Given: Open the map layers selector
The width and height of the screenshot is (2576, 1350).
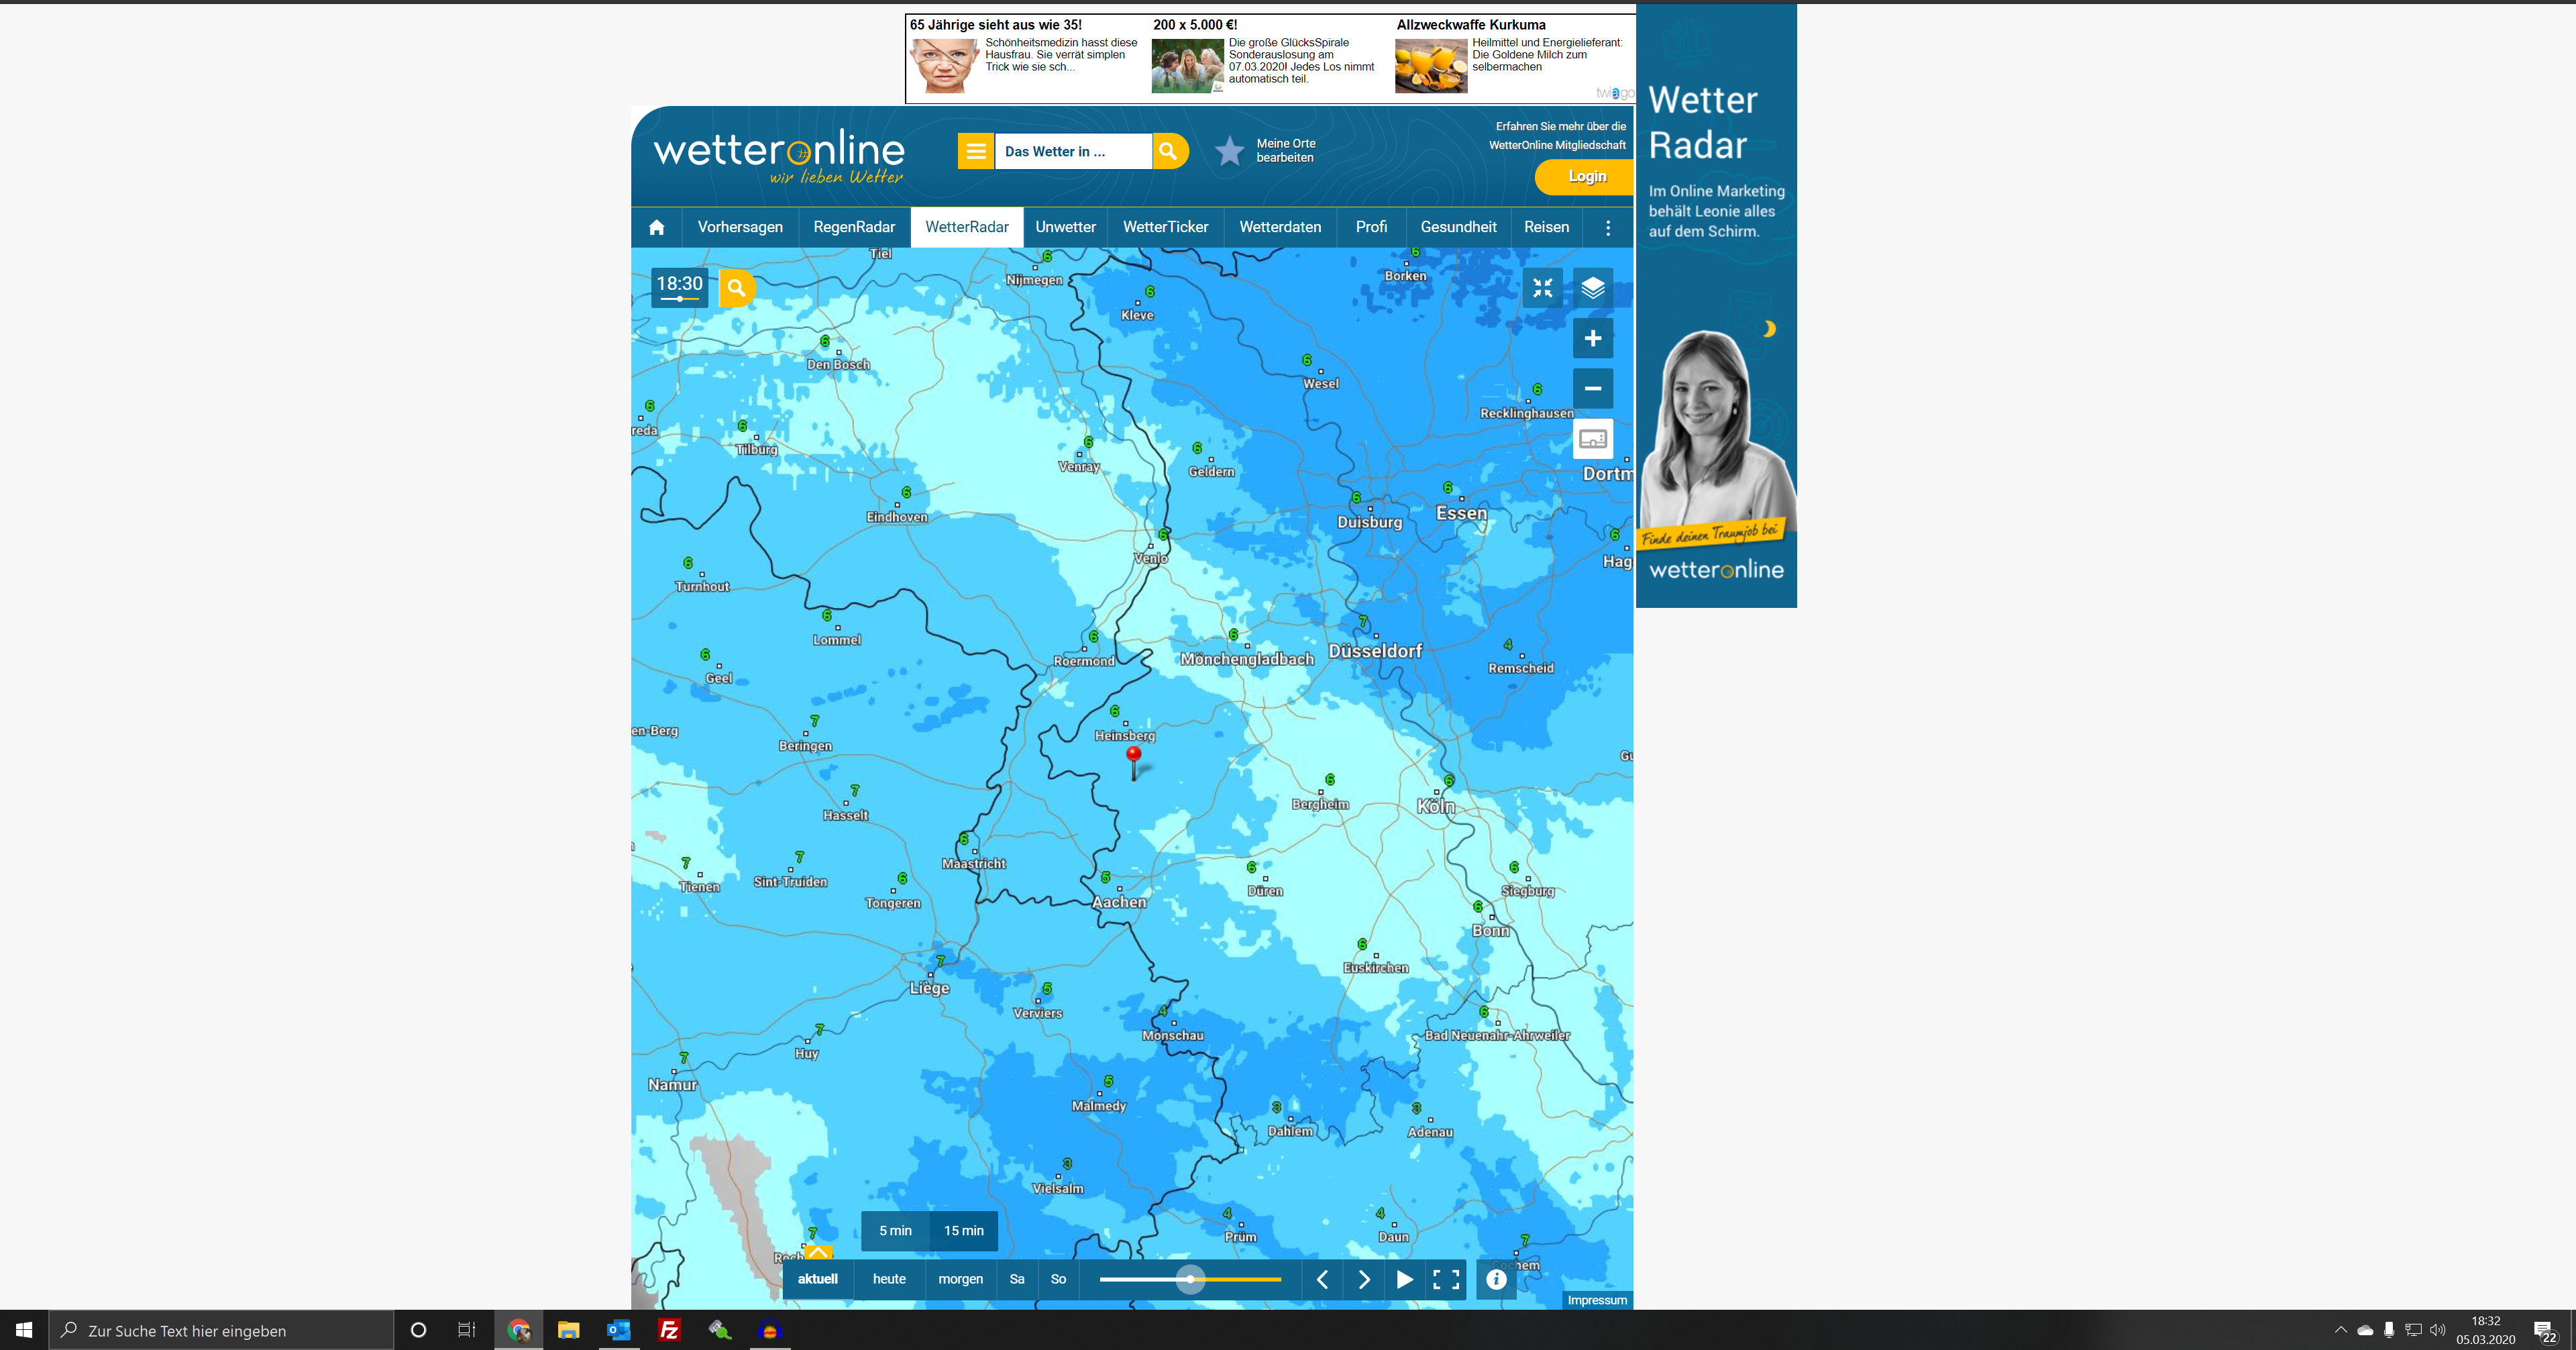Looking at the screenshot, I should point(1593,288).
